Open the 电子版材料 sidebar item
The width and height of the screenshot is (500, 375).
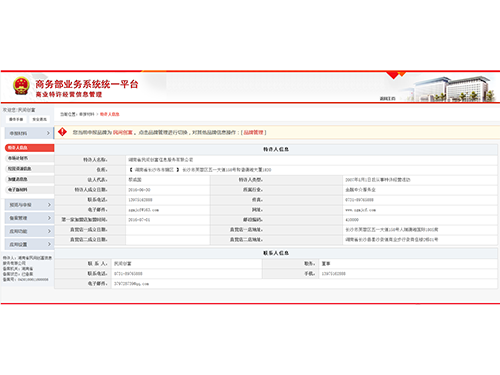(x=29, y=190)
